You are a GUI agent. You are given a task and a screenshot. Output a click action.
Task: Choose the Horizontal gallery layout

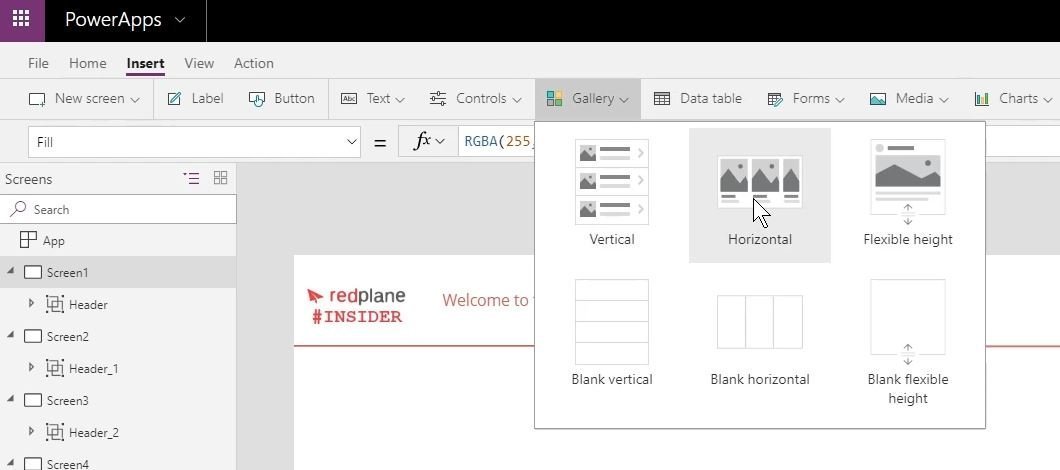[x=760, y=195]
